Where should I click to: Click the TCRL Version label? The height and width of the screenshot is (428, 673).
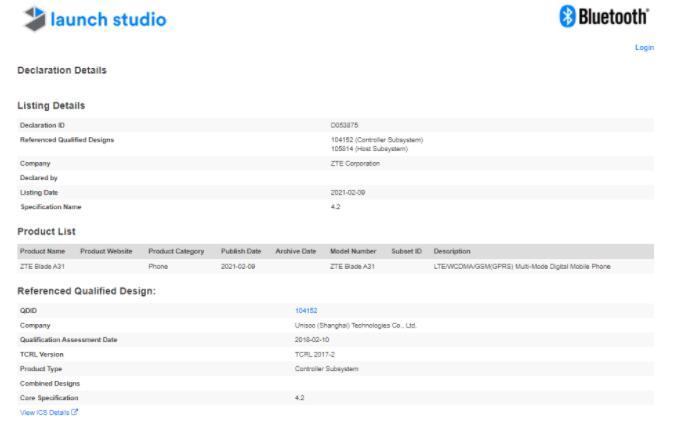[x=42, y=355]
